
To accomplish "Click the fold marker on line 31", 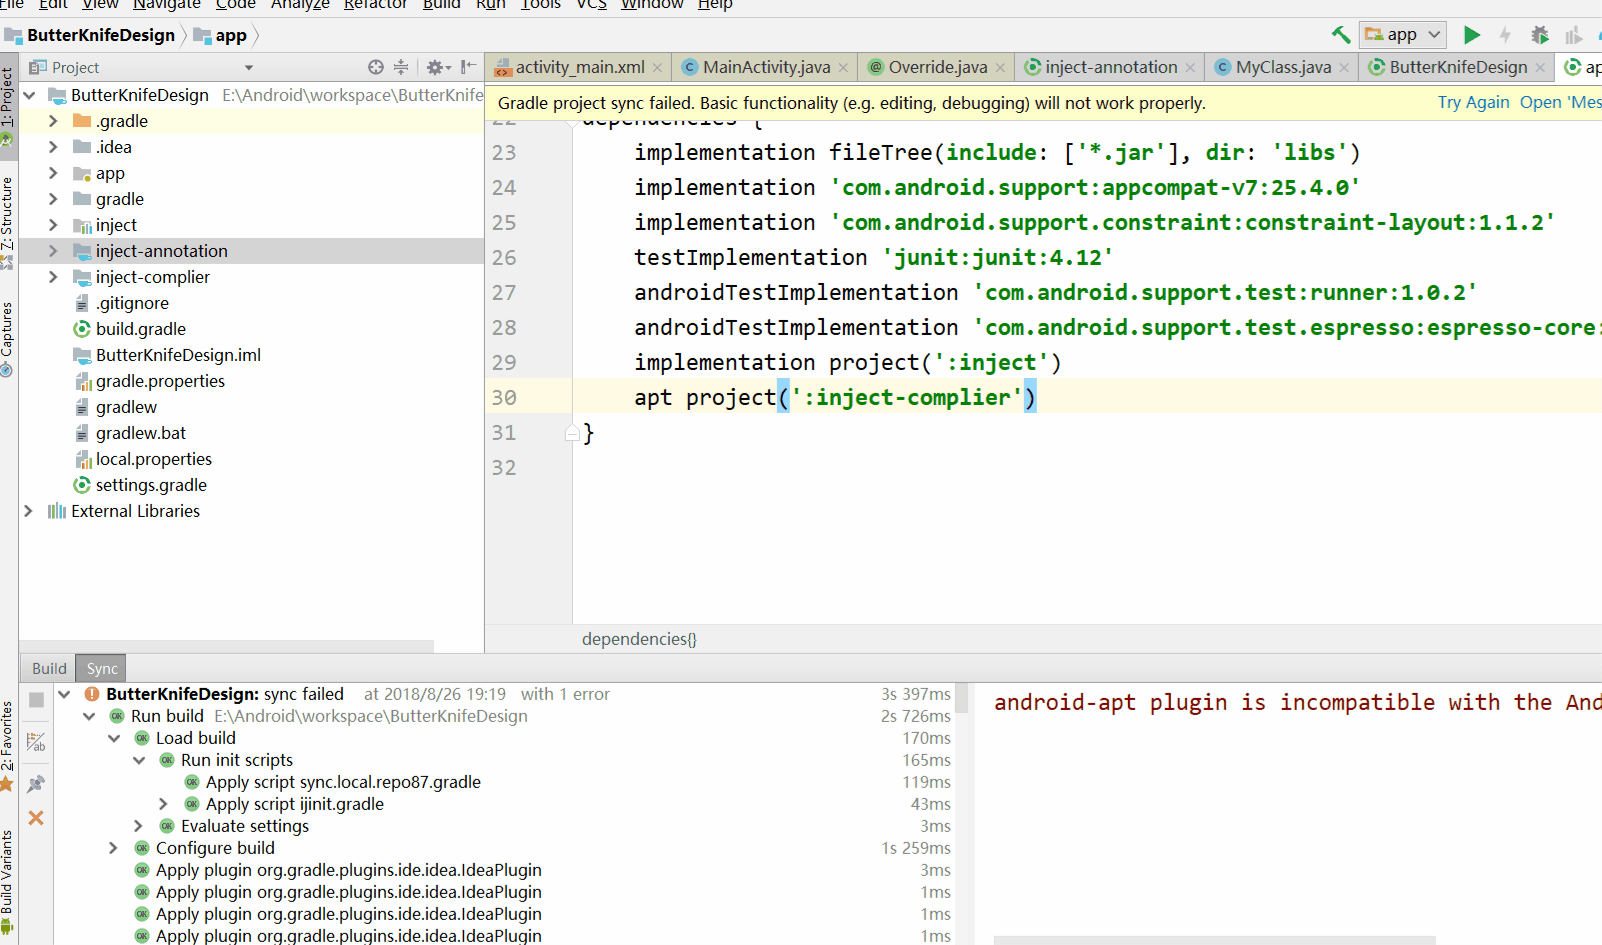I will click(x=572, y=433).
